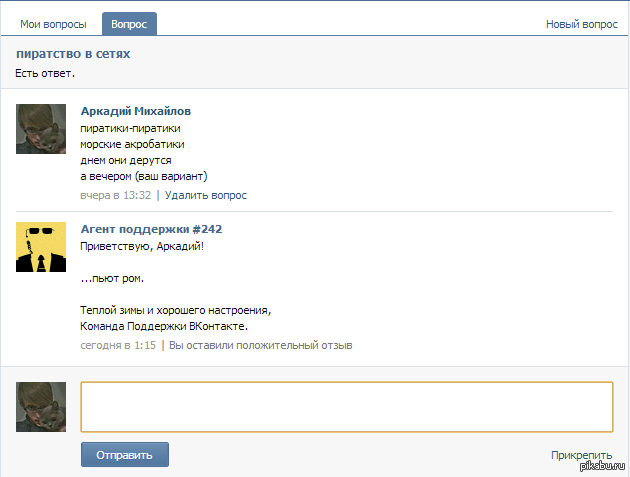Viewport: 630px width, 477px height.
Task: Click the Есть ответ status text
Action: coord(45,73)
